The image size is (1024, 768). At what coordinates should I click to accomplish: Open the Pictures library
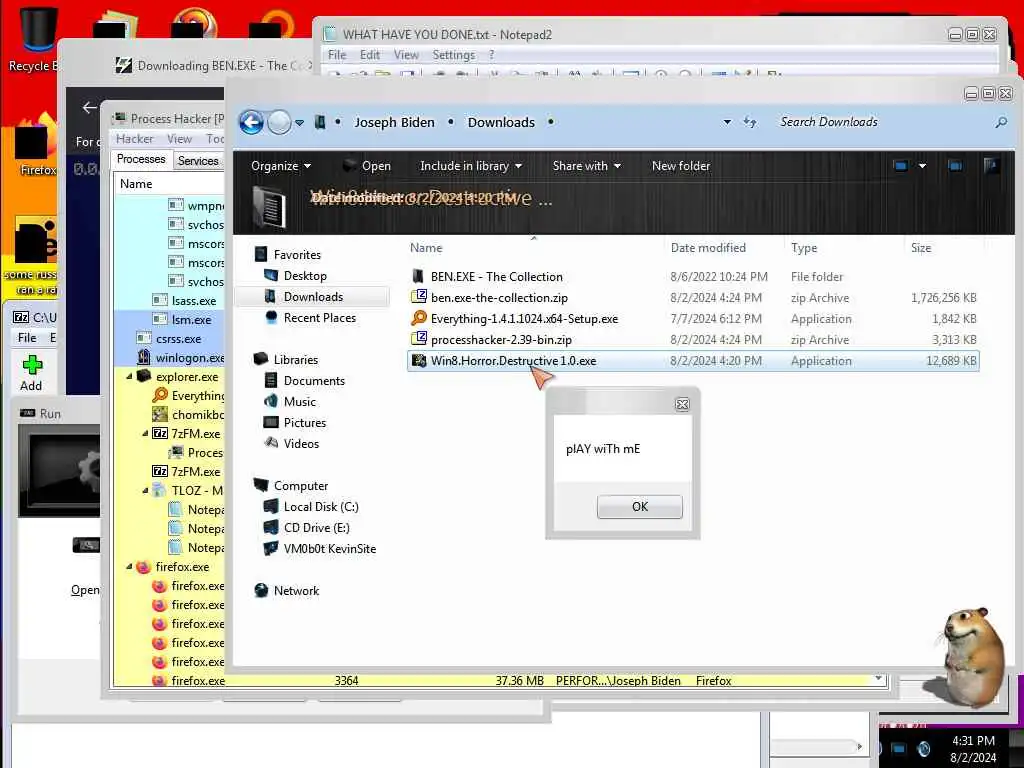(304, 423)
